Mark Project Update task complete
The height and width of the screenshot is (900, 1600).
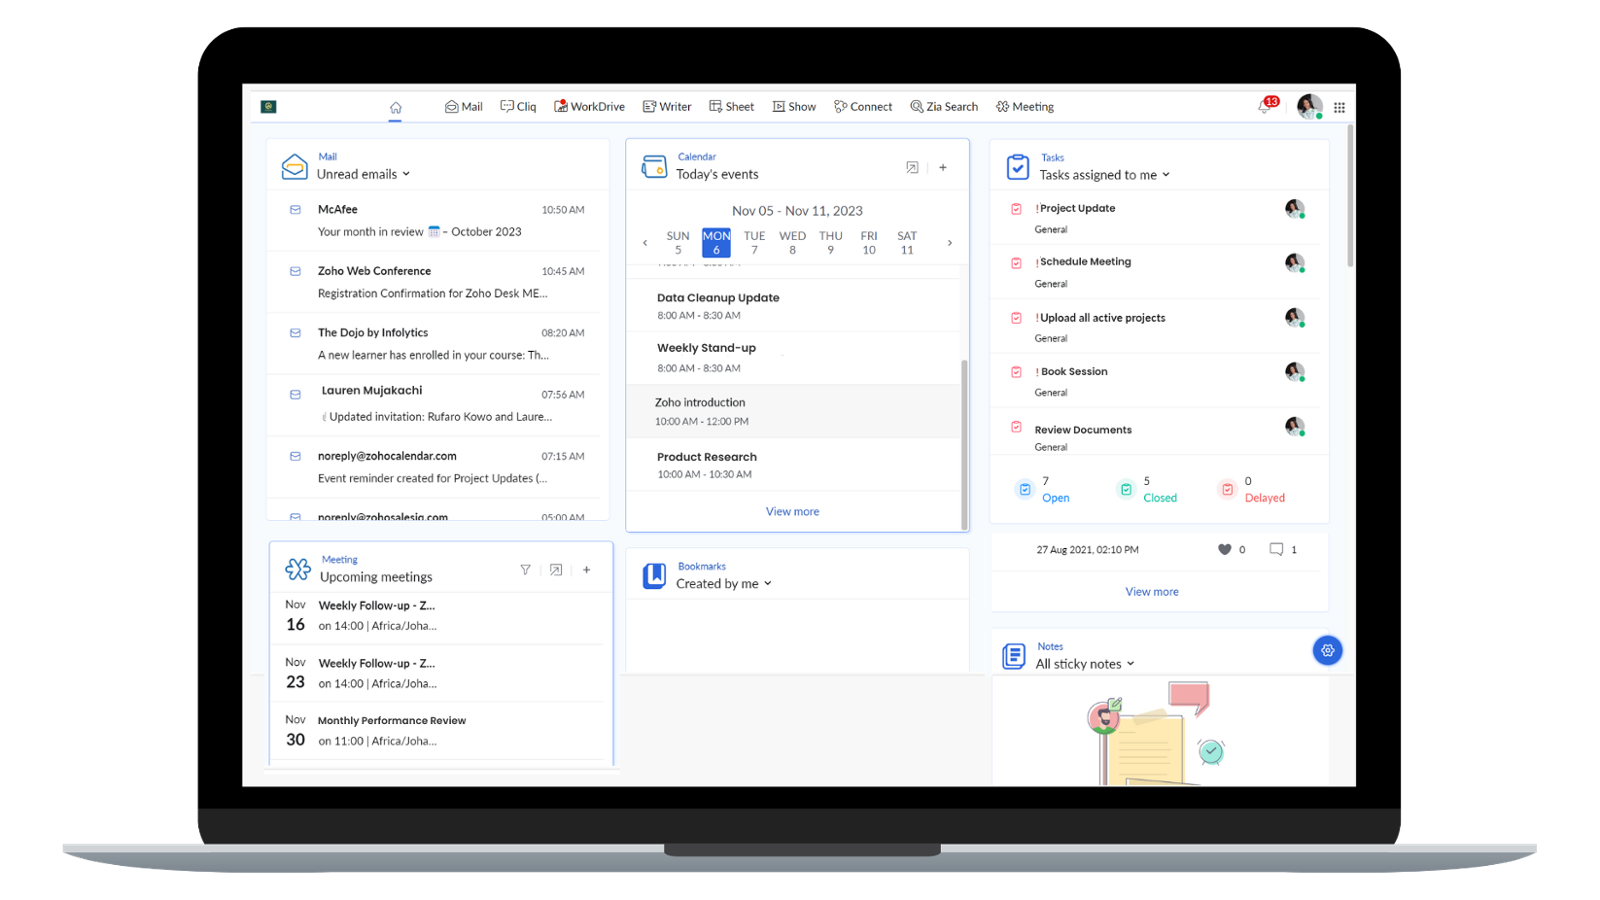(x=1016, y=209)
